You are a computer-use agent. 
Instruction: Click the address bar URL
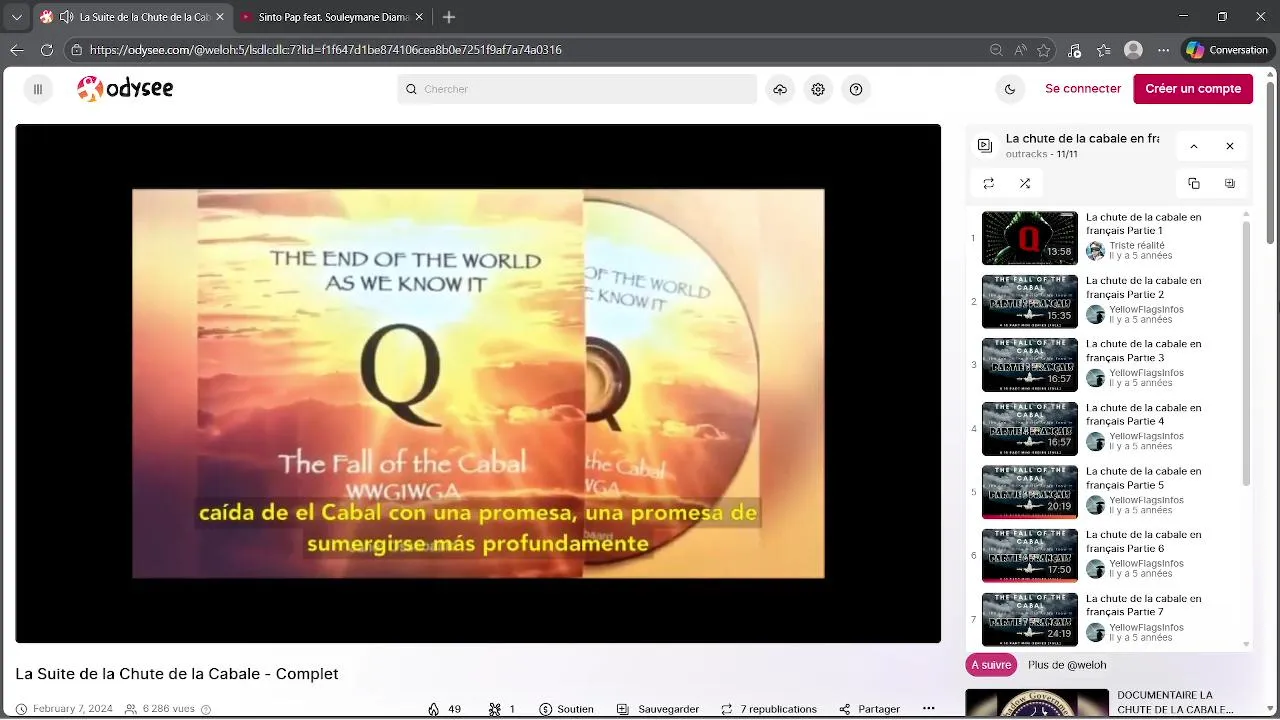tap(325, 49)
